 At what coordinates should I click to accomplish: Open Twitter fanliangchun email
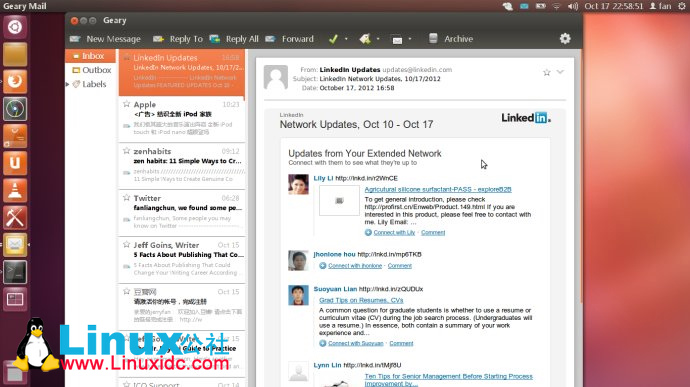coord(182,212)
